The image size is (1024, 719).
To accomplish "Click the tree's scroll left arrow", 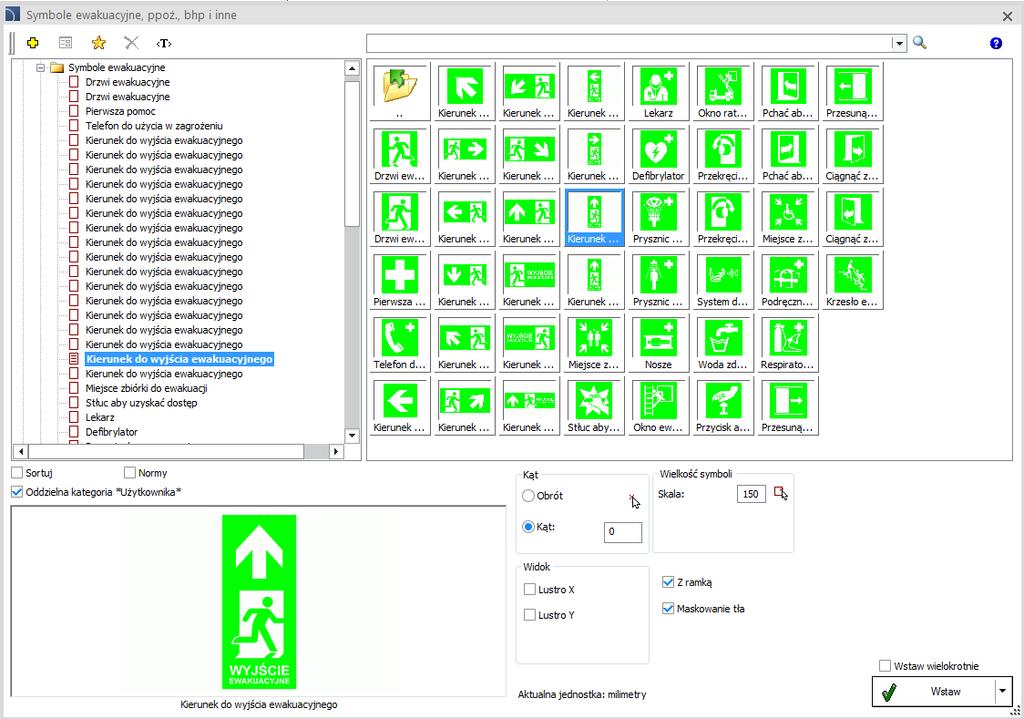I will tap(20, 451).
